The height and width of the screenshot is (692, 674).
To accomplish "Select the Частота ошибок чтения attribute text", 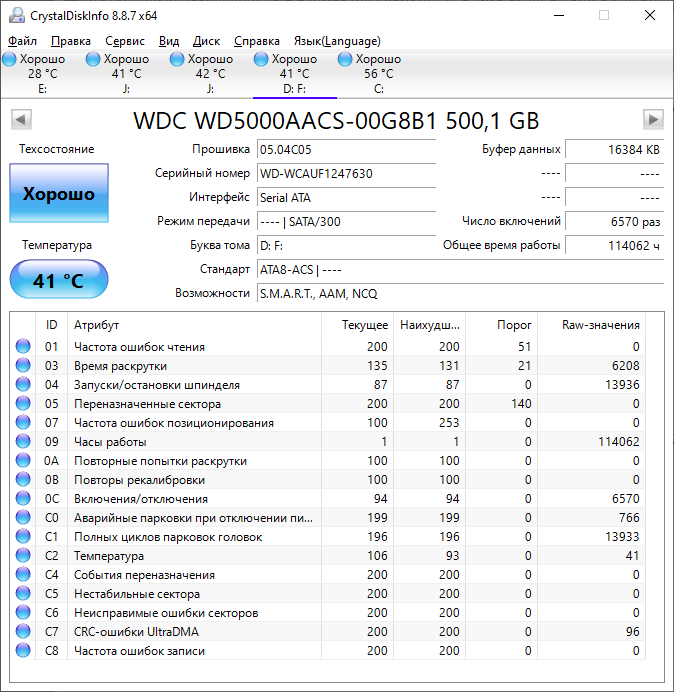I will (139, 347).
